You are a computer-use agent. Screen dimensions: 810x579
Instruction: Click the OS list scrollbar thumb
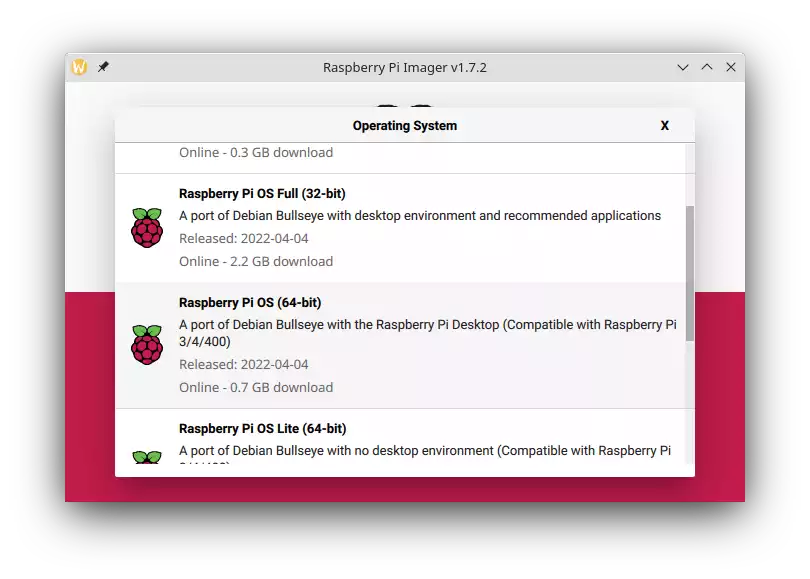(x=689, y=273)
